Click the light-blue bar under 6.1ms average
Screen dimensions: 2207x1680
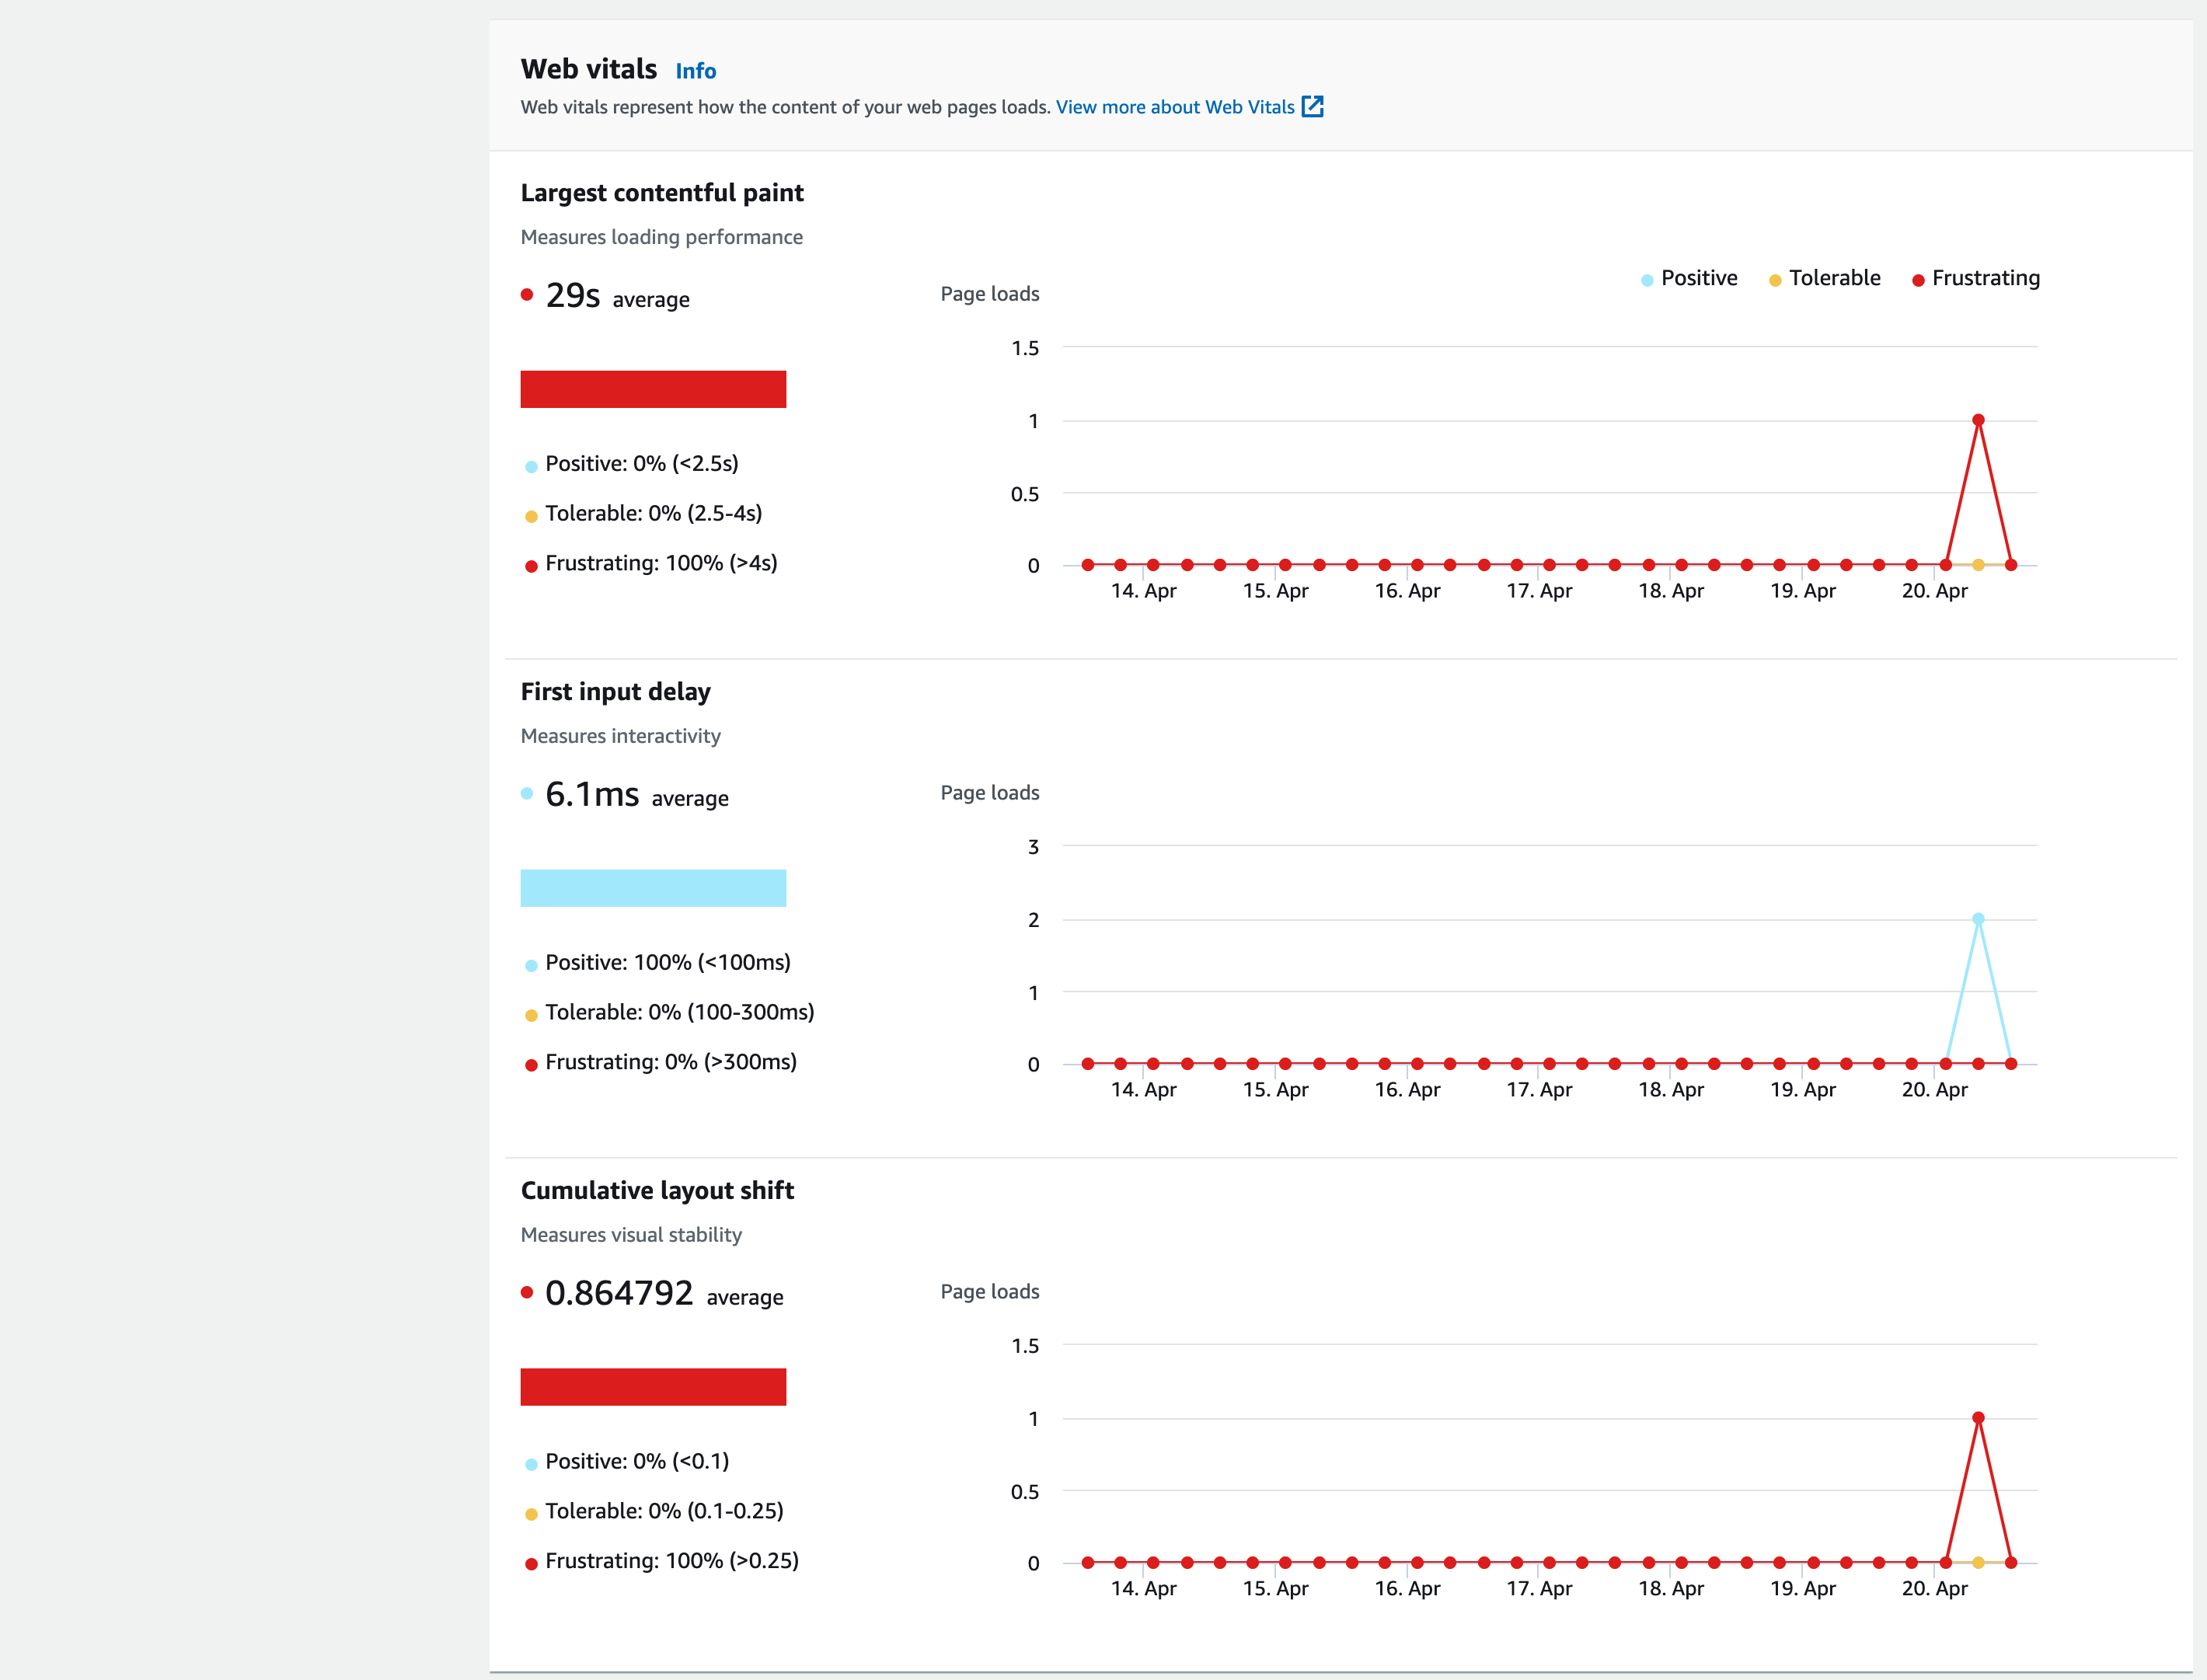pyautogui.click(x=653, y=888)
